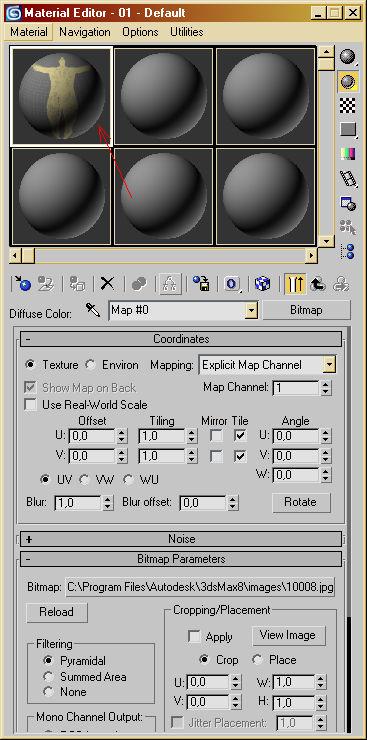Select the Environ radio button
Viewport: 367px width, 740px height.
pos(91,365)
